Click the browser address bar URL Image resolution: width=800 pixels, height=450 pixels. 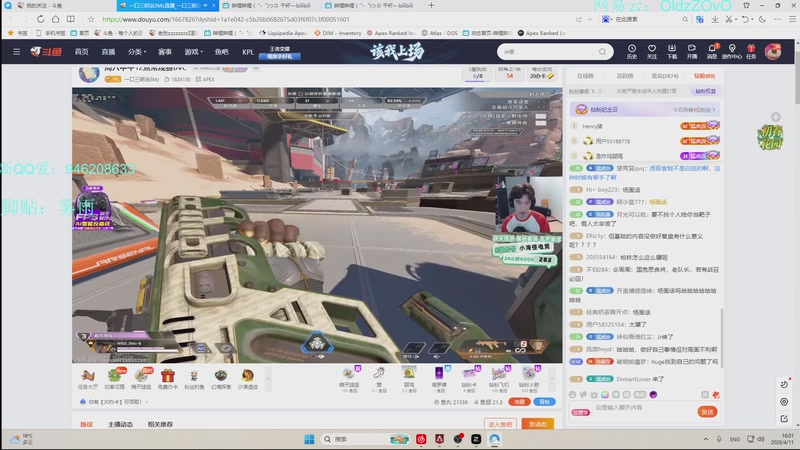226,19
